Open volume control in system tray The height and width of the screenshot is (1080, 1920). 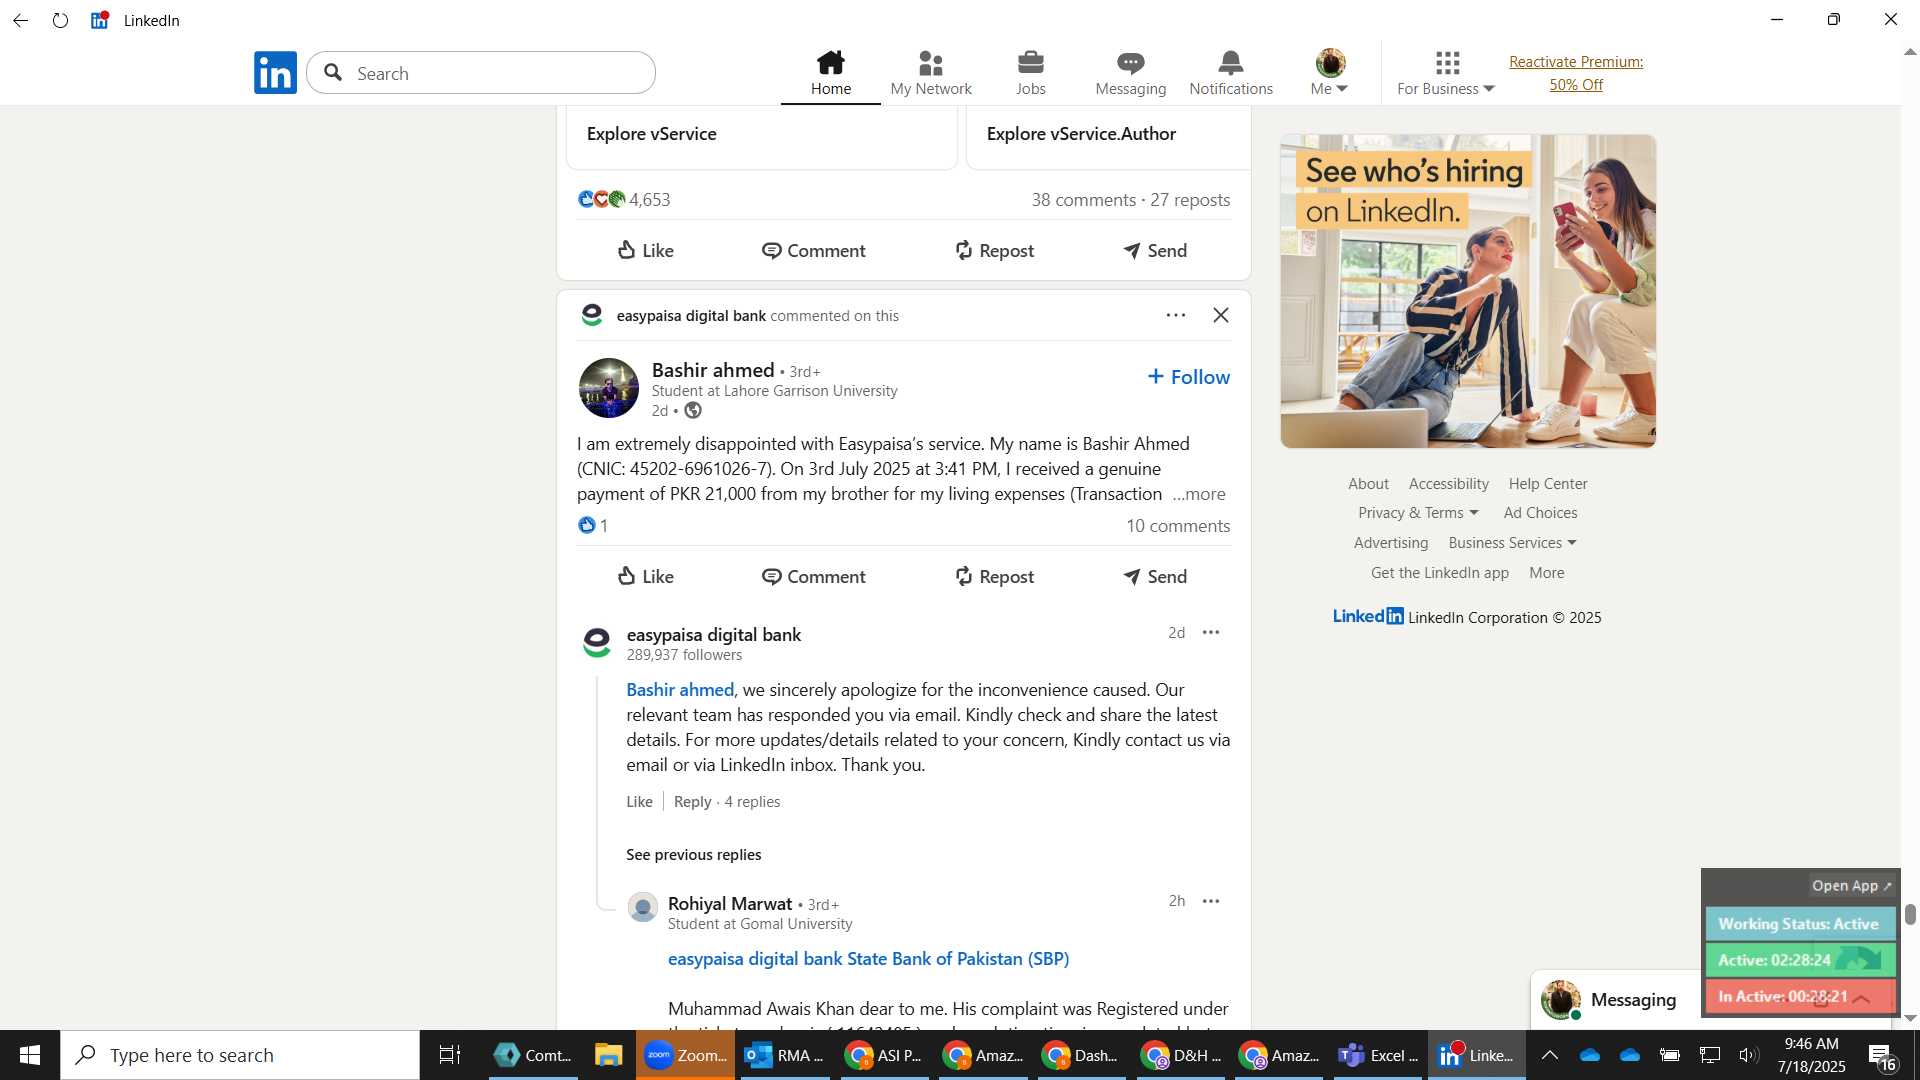click(1748, 1055)
